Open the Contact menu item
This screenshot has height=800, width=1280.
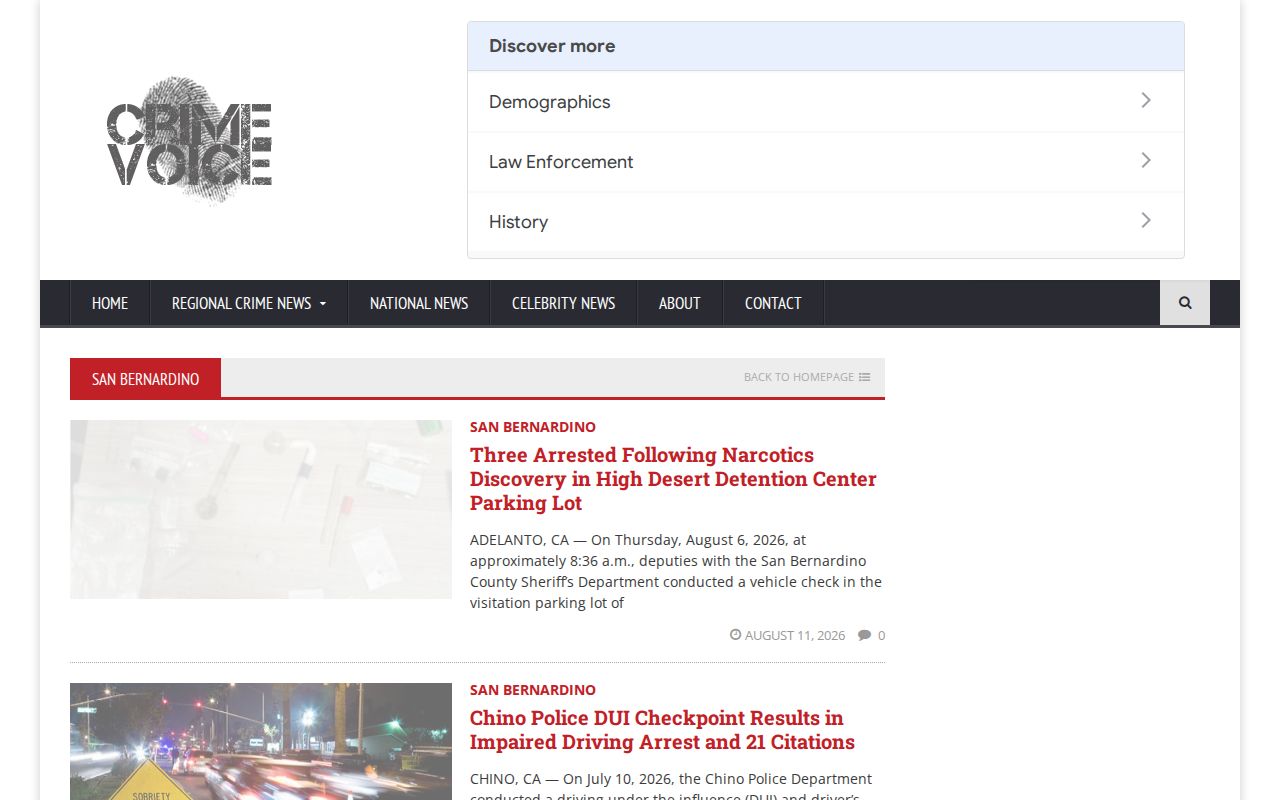pos(773,303)
